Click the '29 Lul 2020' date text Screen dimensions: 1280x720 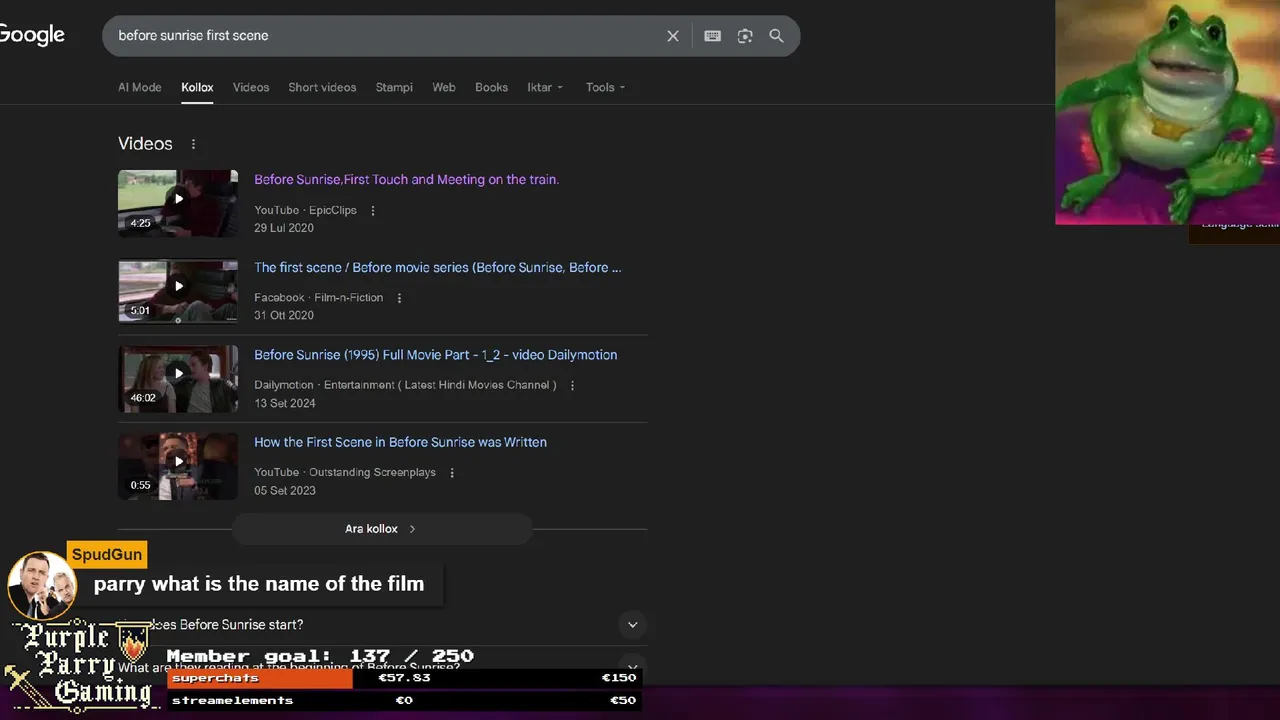[x=284, y=228]
